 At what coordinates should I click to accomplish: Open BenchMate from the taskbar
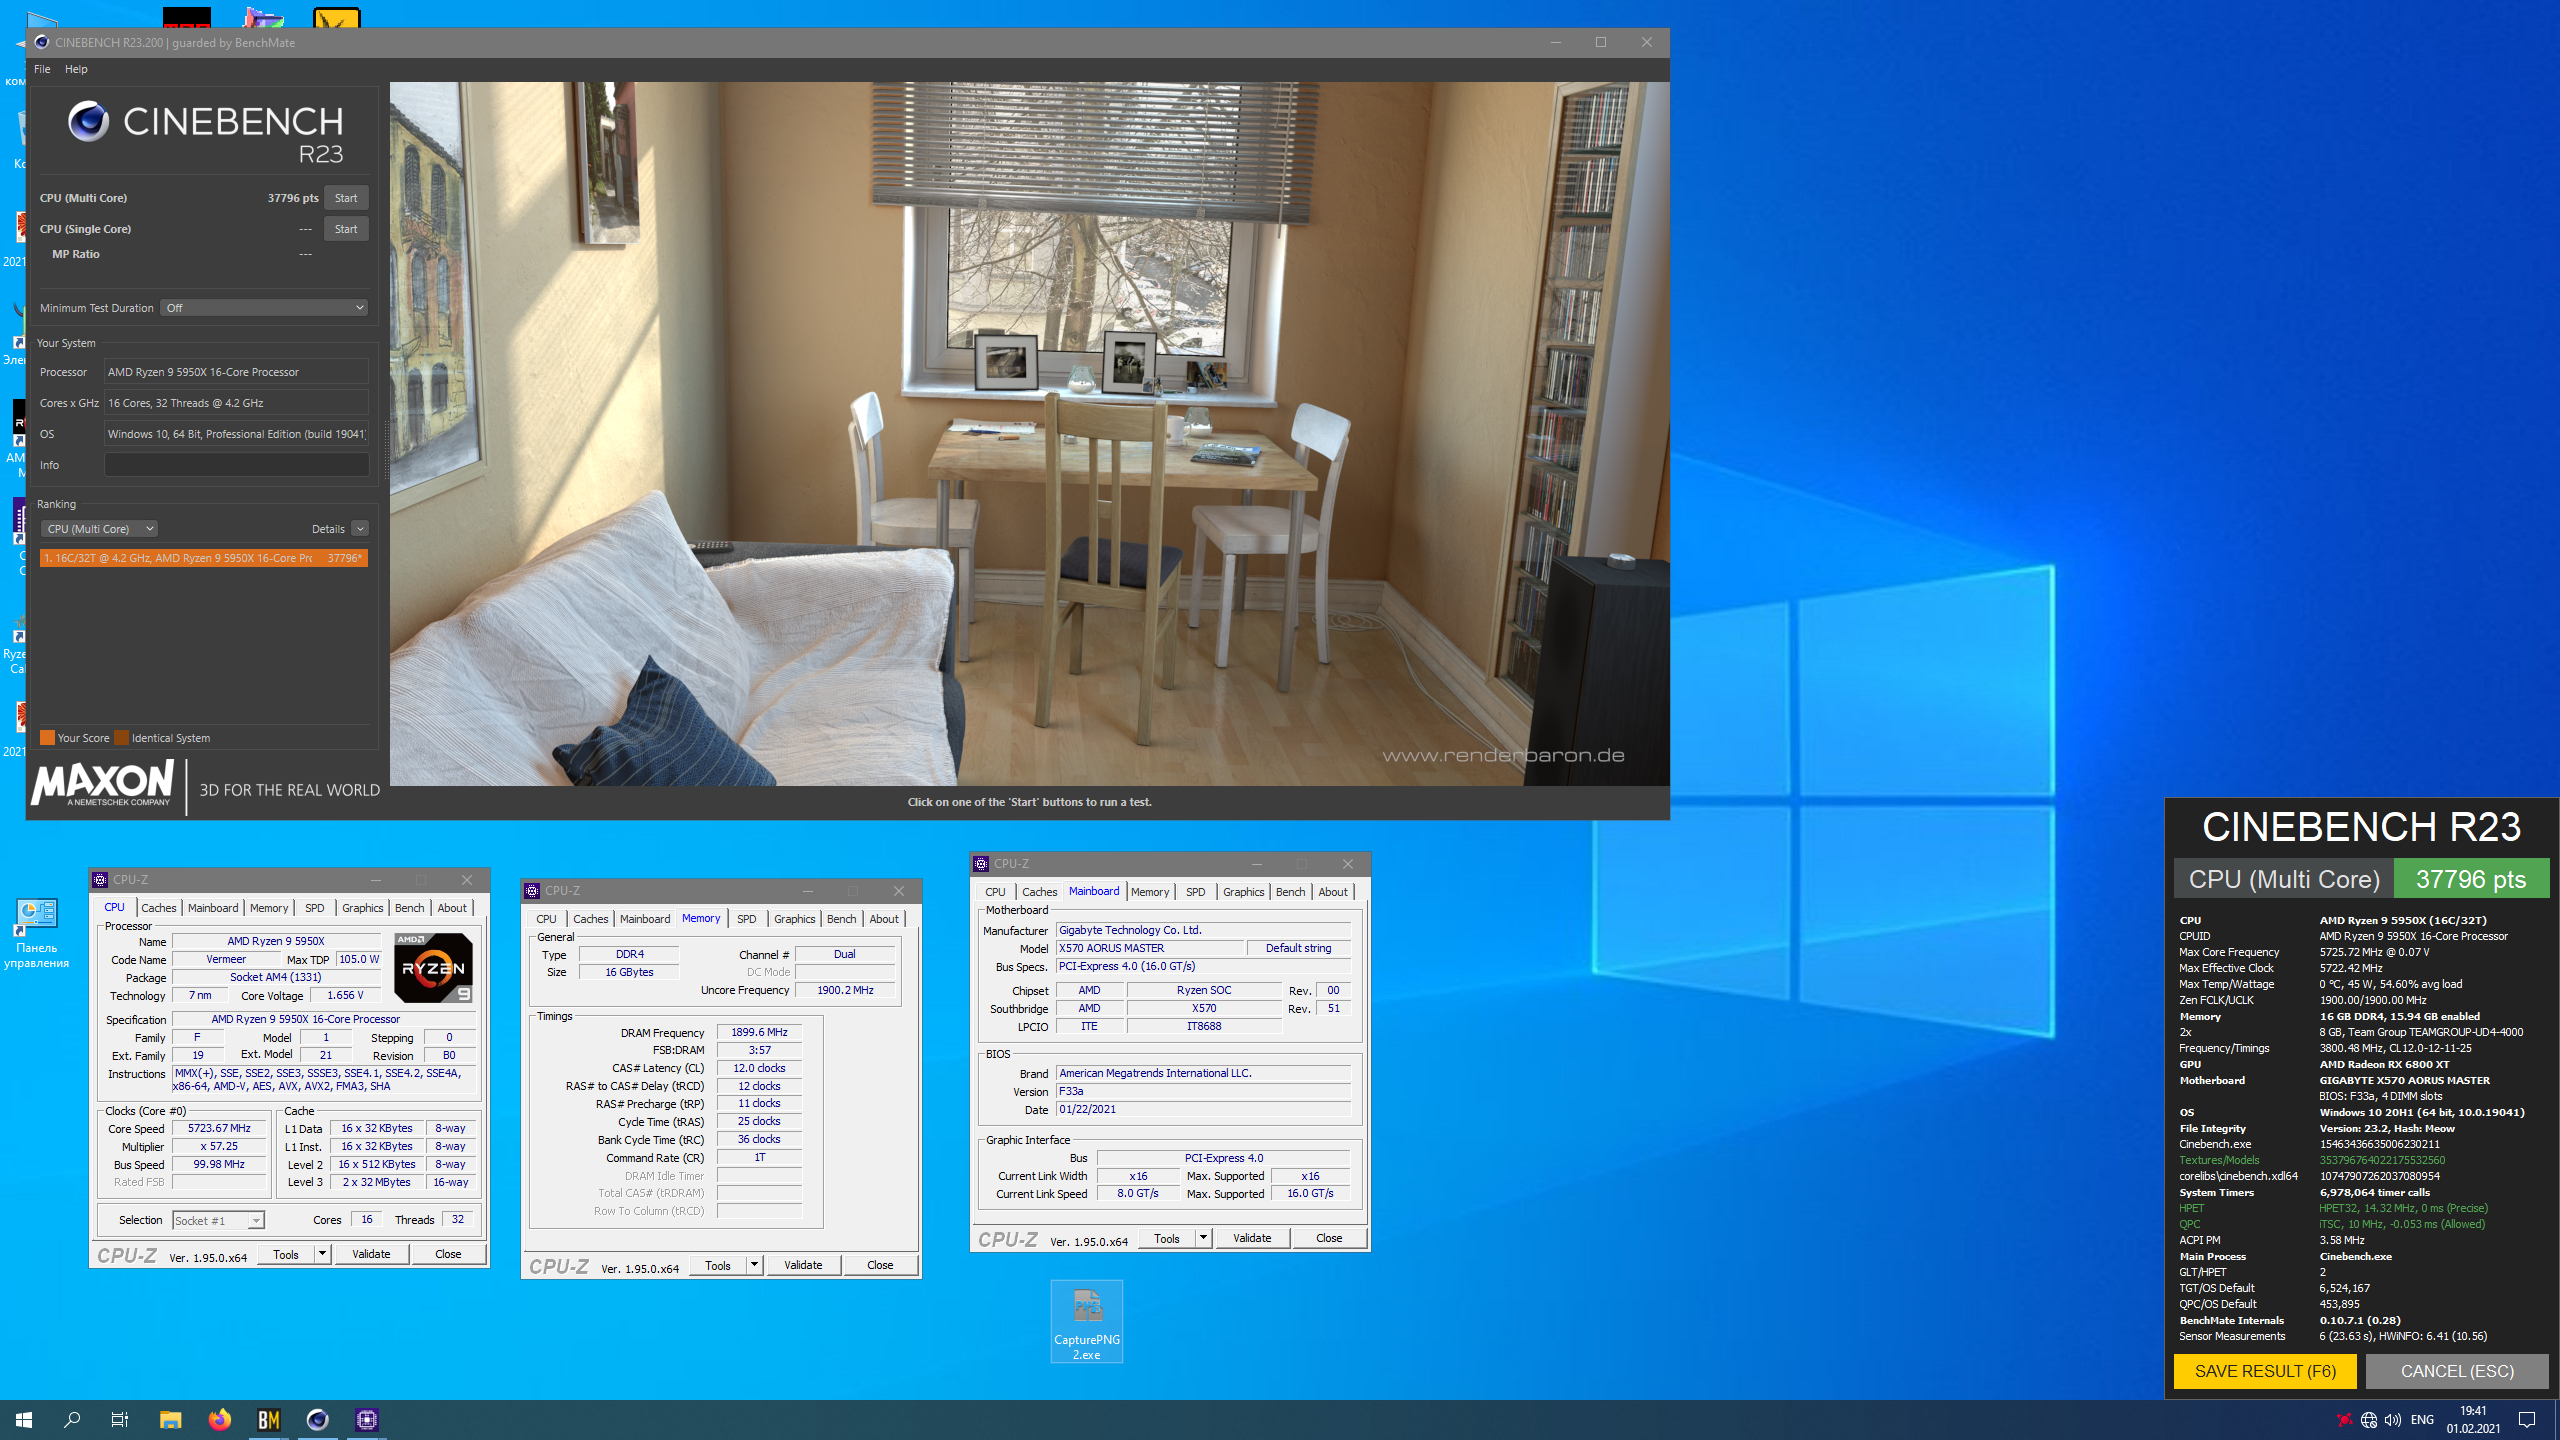coord(269,1419)
